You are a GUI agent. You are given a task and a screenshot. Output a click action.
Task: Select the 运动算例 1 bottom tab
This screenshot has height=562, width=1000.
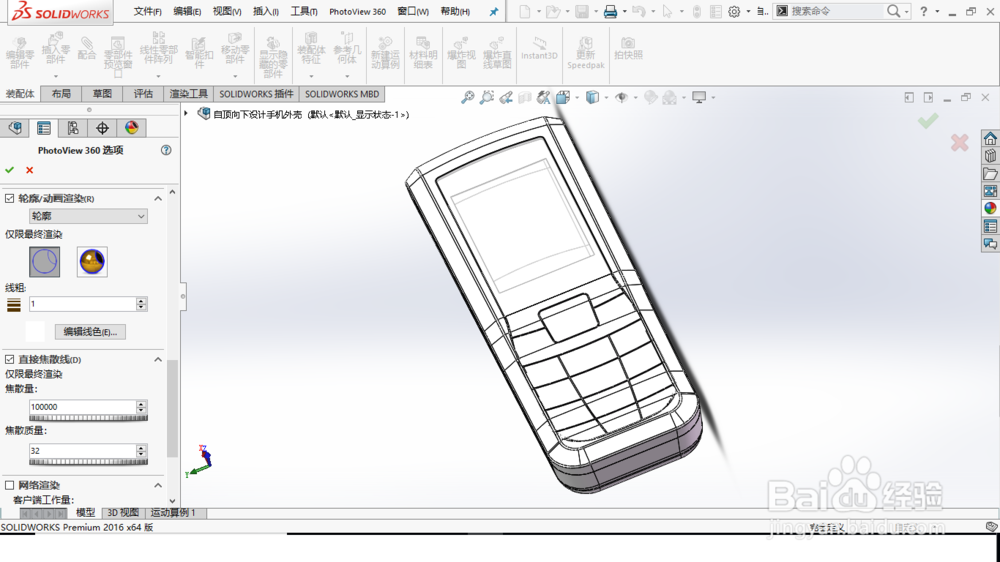click(173, 513)
